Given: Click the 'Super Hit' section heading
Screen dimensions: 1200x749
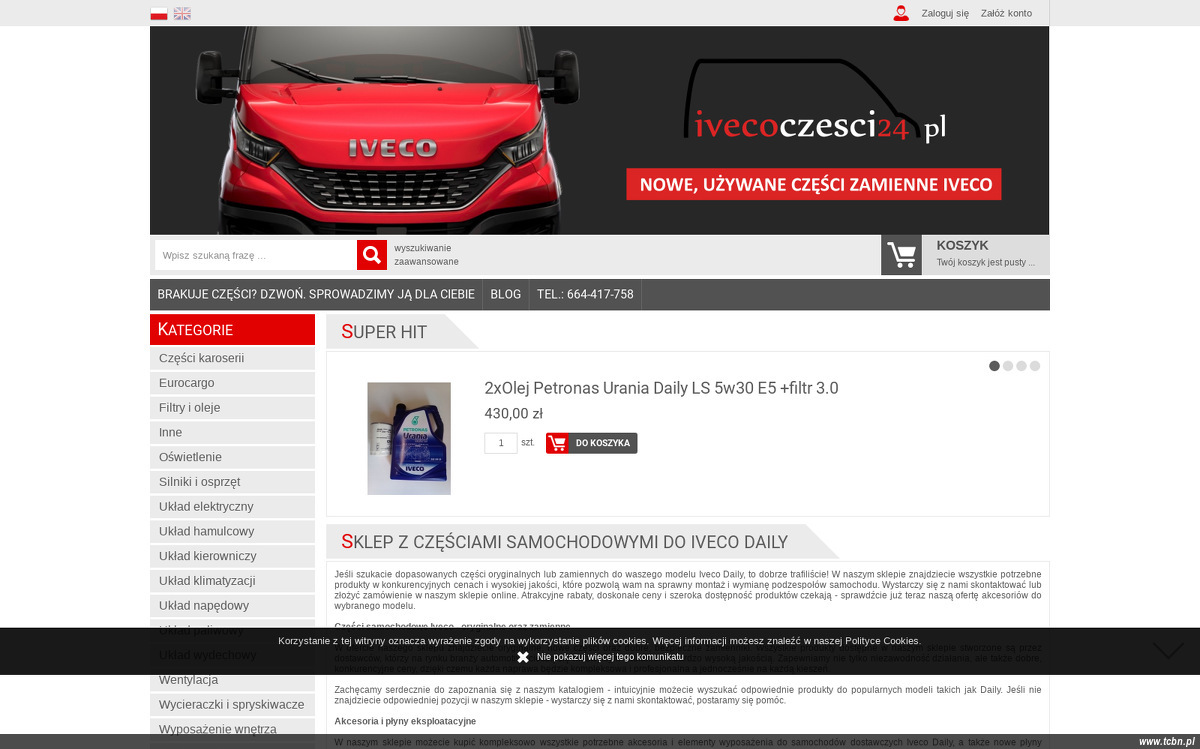Looking at the screenshot, I should (384, 332).
